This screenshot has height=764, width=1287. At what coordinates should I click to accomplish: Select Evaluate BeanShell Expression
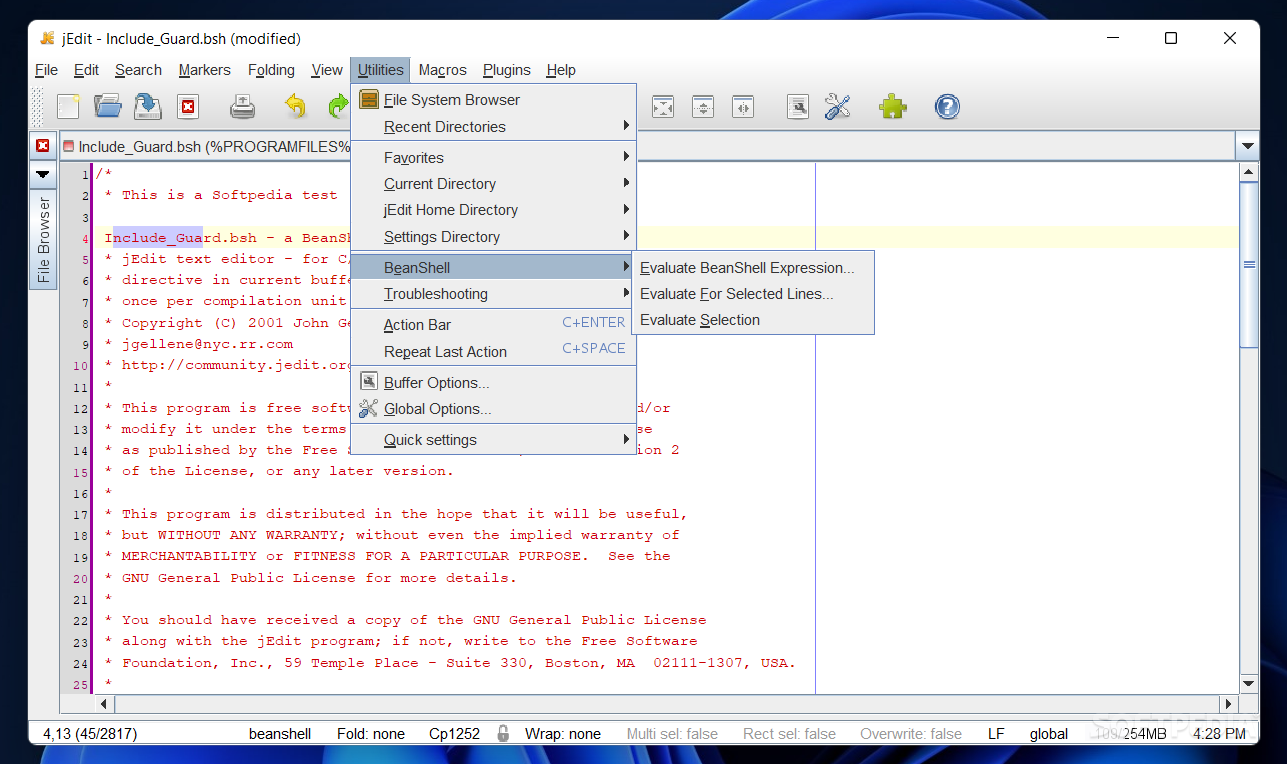[753, 268]
